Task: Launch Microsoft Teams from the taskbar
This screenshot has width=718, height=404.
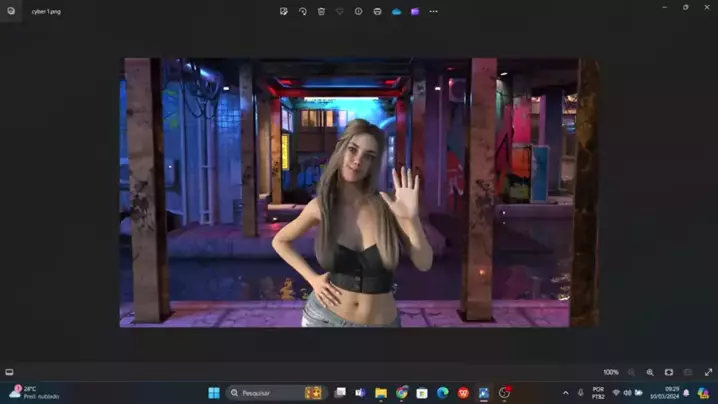Action: pos(361,393)
